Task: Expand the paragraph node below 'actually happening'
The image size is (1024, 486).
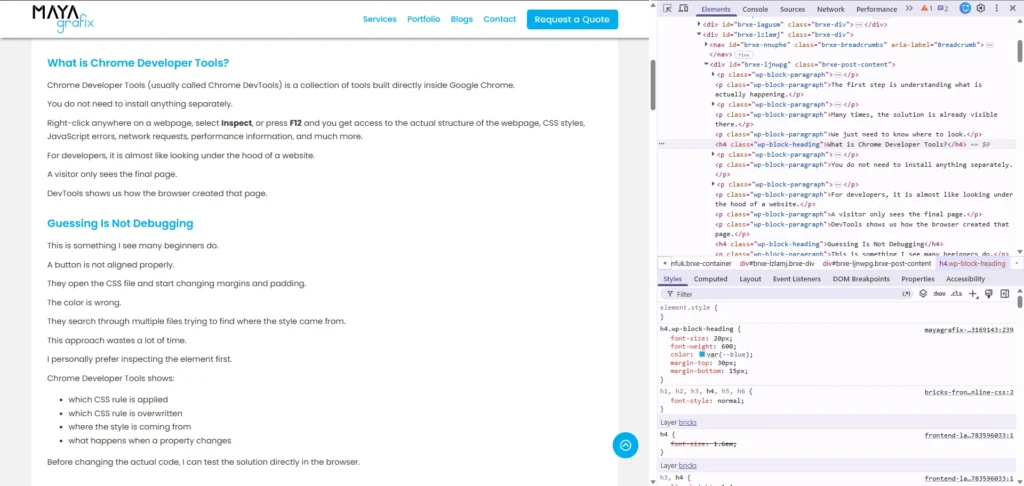Action: [713, 105]
